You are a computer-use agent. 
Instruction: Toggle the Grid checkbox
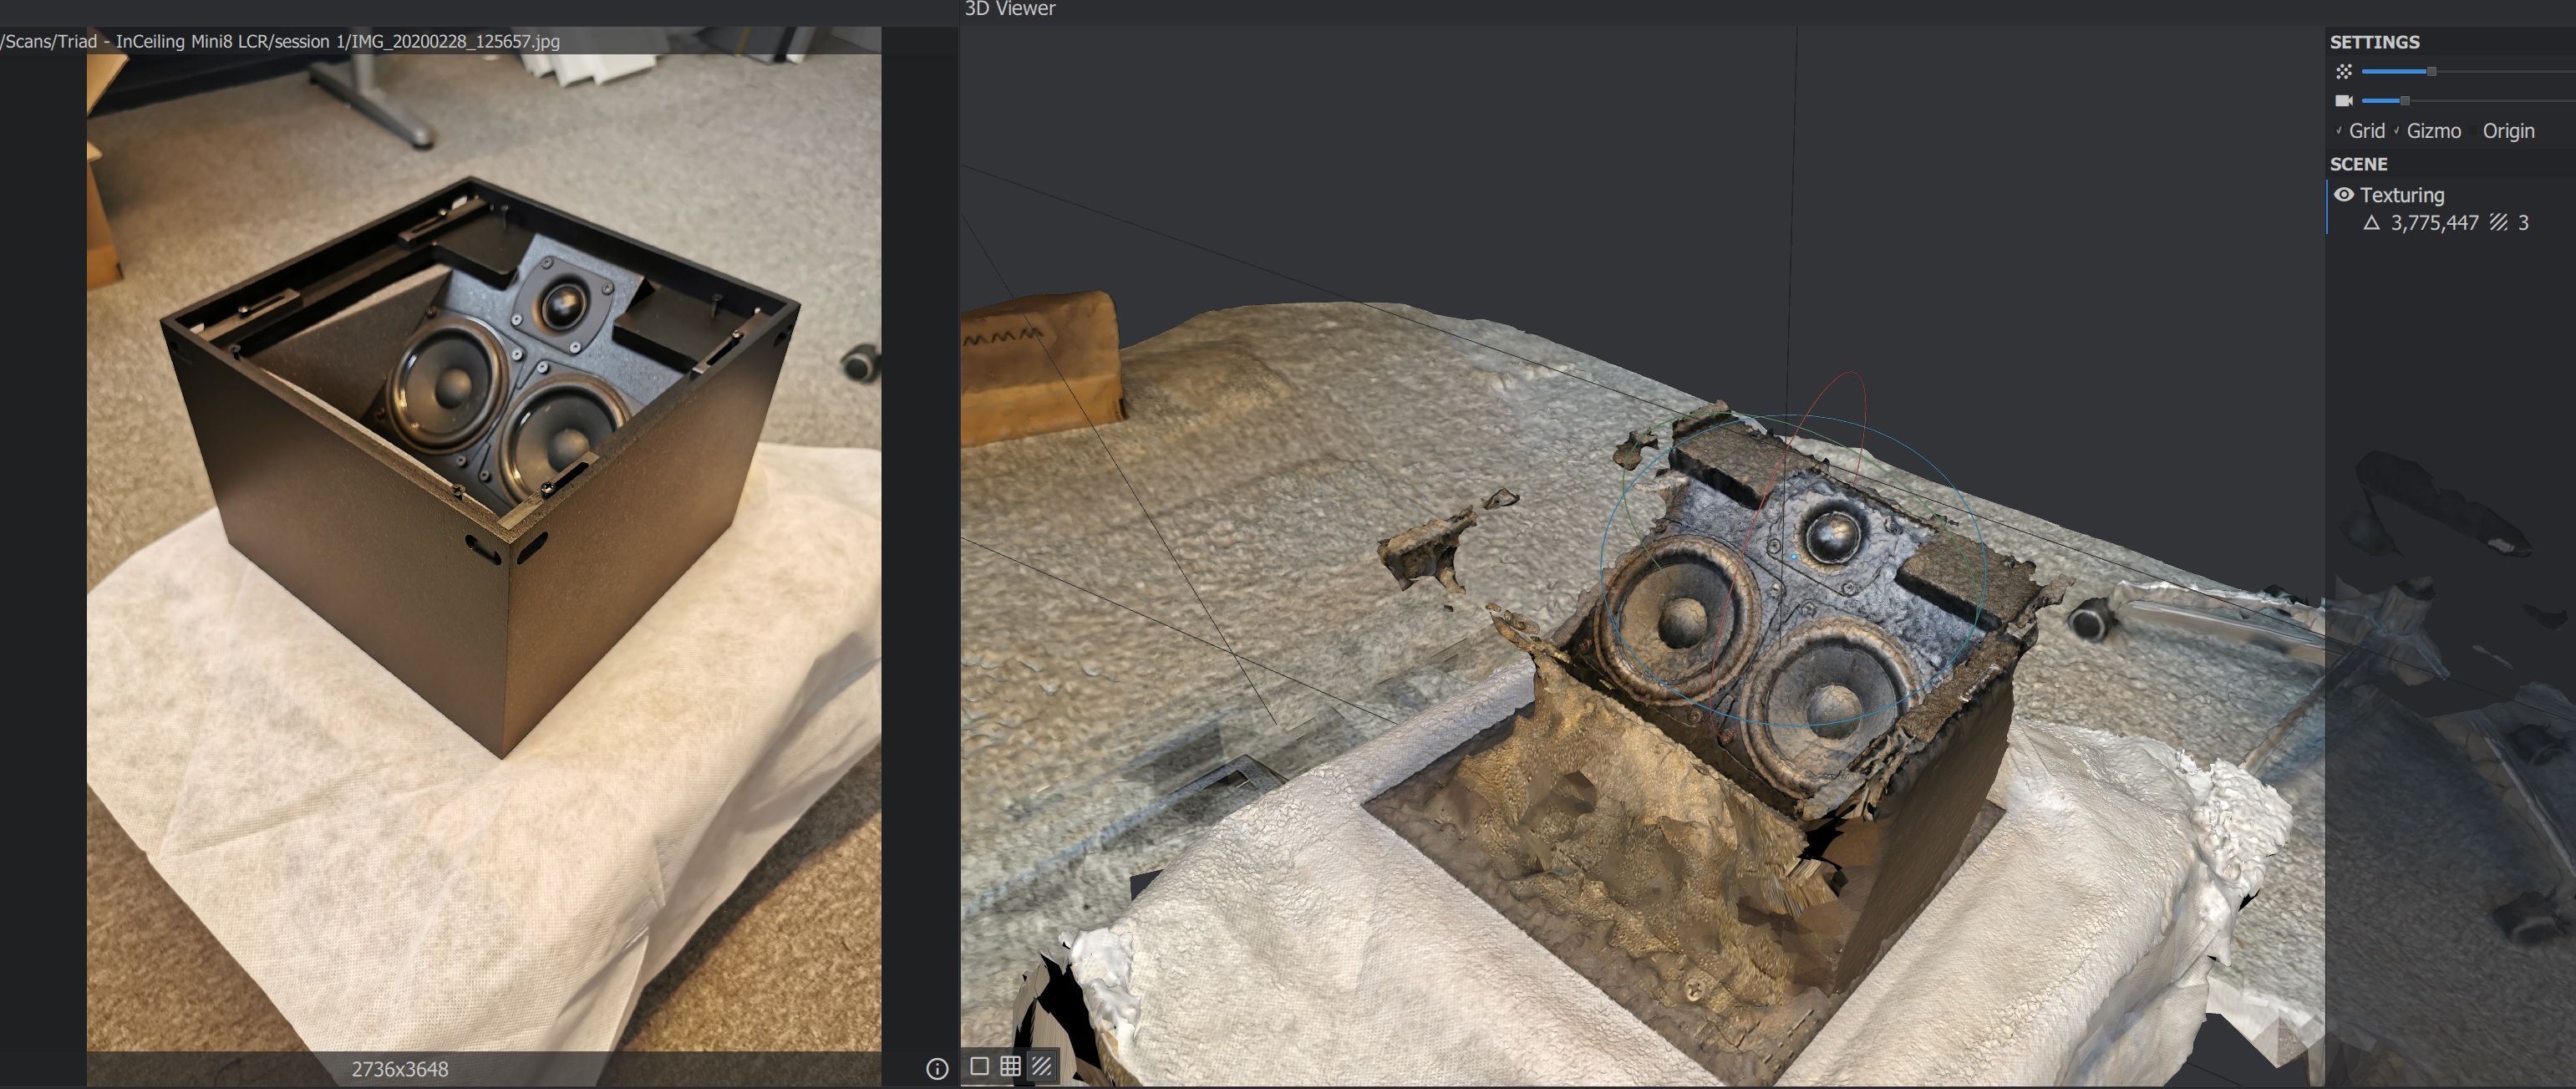tap(2339, 131)
